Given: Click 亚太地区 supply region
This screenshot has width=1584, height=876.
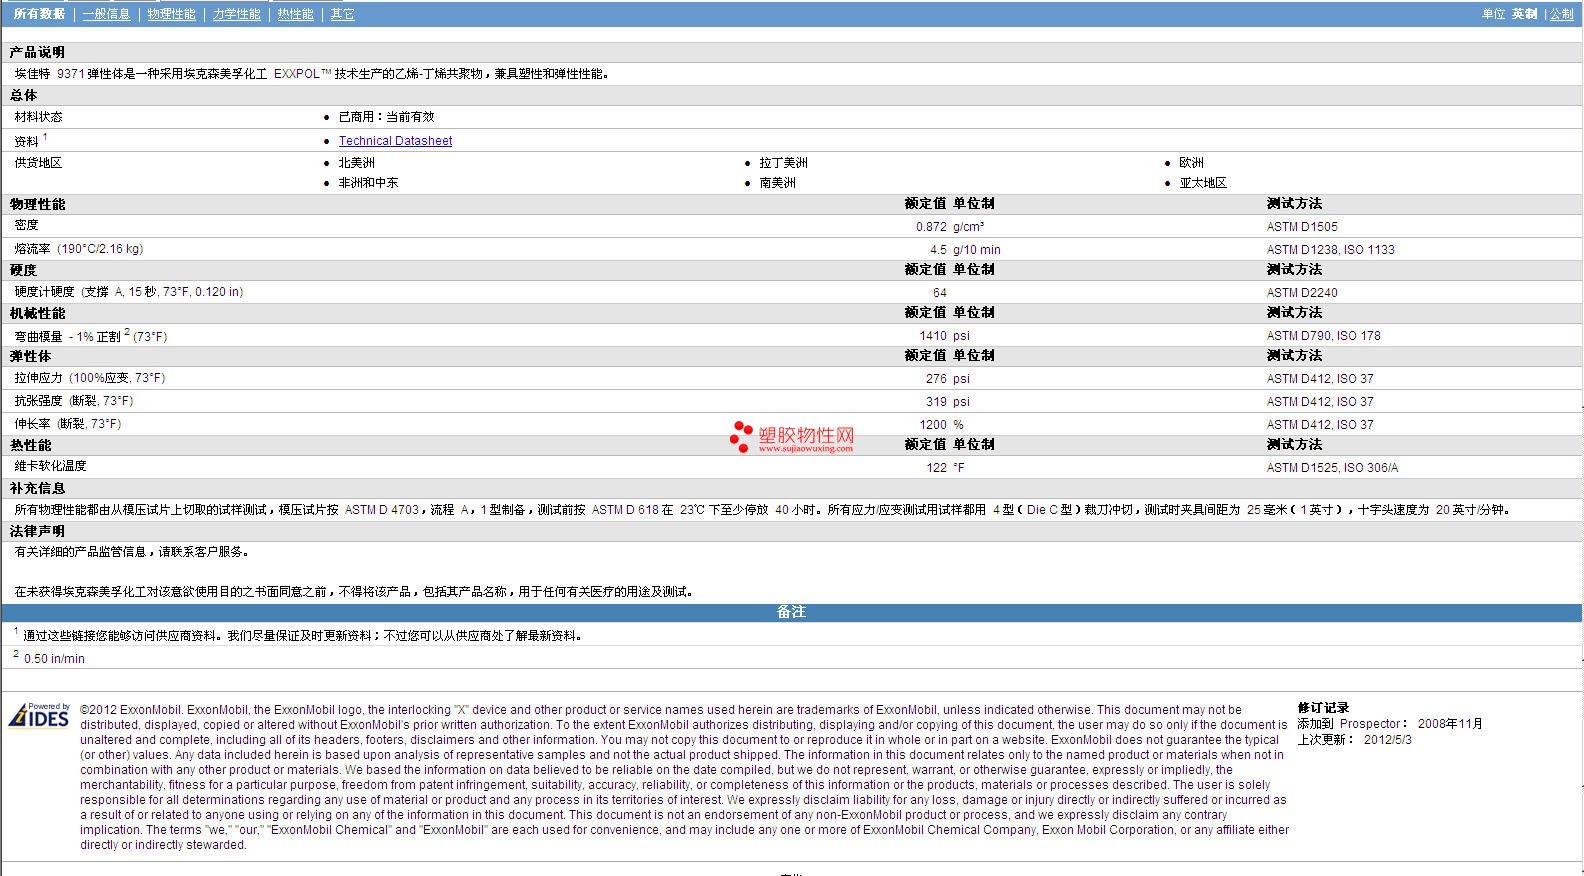Looking at the screenshot, I should click(1203, 183).
